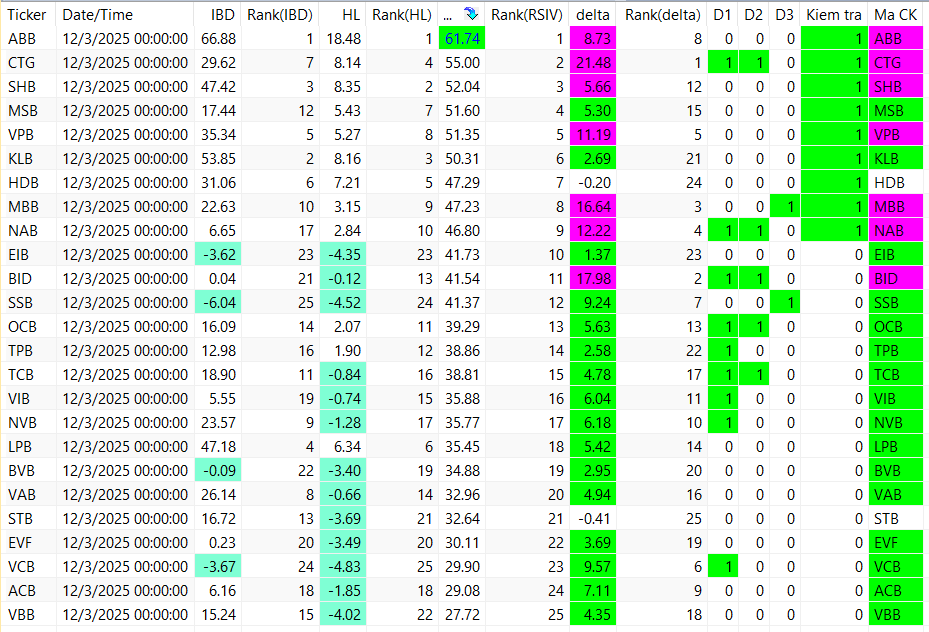The height and width of the screenshot is (632, 929).
Task: Click the IBD value -6.04
Action: click(x=218, y=303)
